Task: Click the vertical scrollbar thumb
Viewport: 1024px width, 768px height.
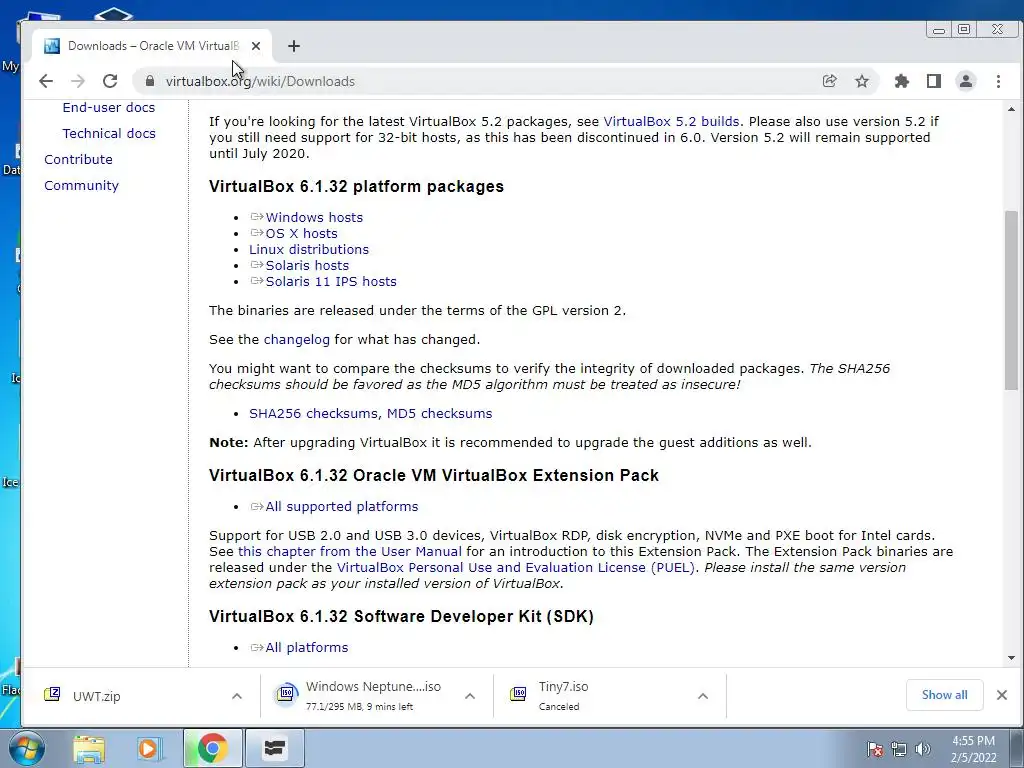Action: (1012, 300)
